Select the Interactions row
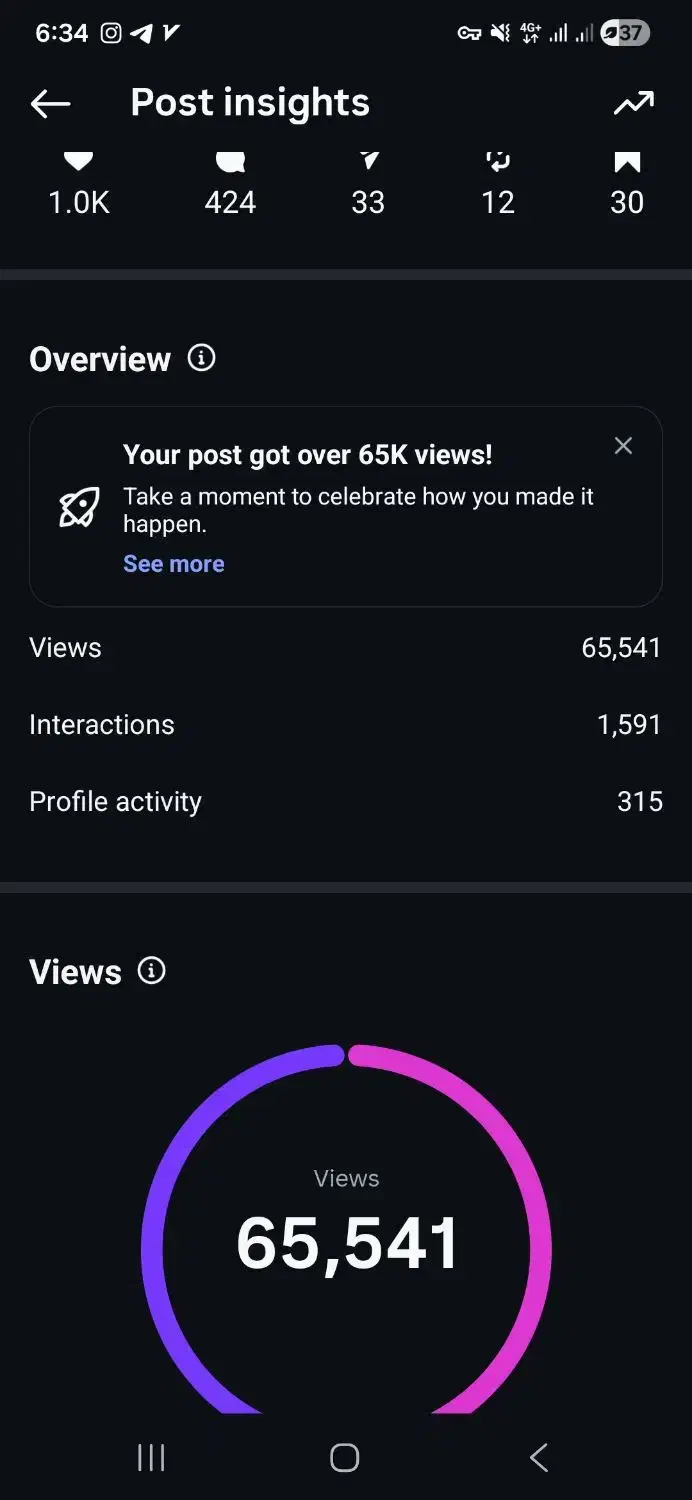Screen dimensions: 692x1500 pyautogui.click(x=345, y=725)
